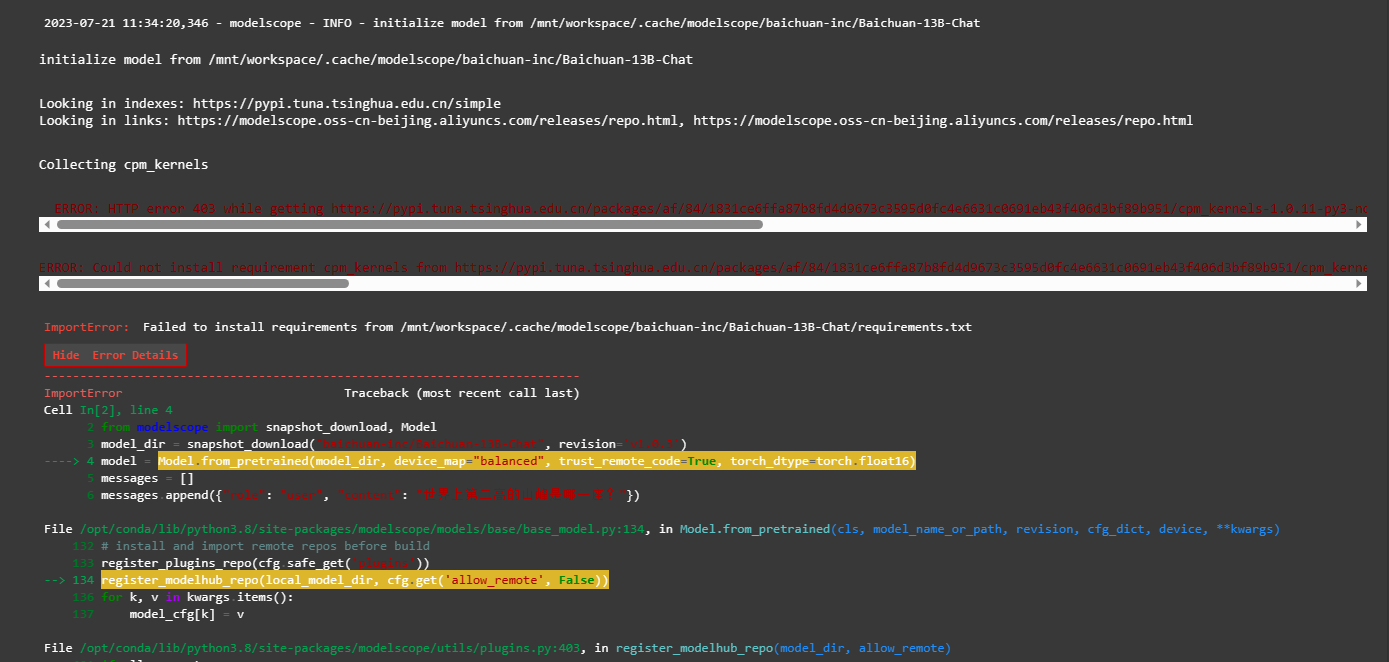Click the 'Traceback (most recent call last)' text
1389x662 pixels.
pos(462,394)
